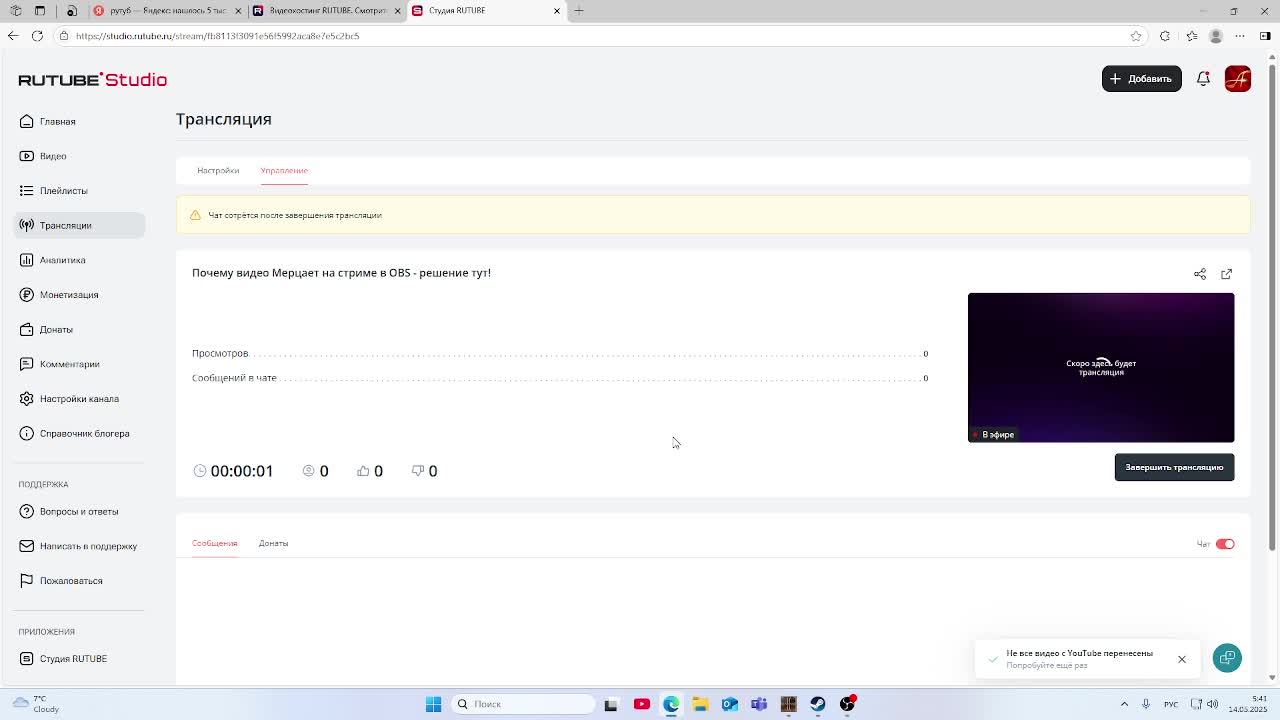Switch to the Управление tab
Image resolution: width=1280 pixels, height=720 pixels.
click(x=284, y=170)
